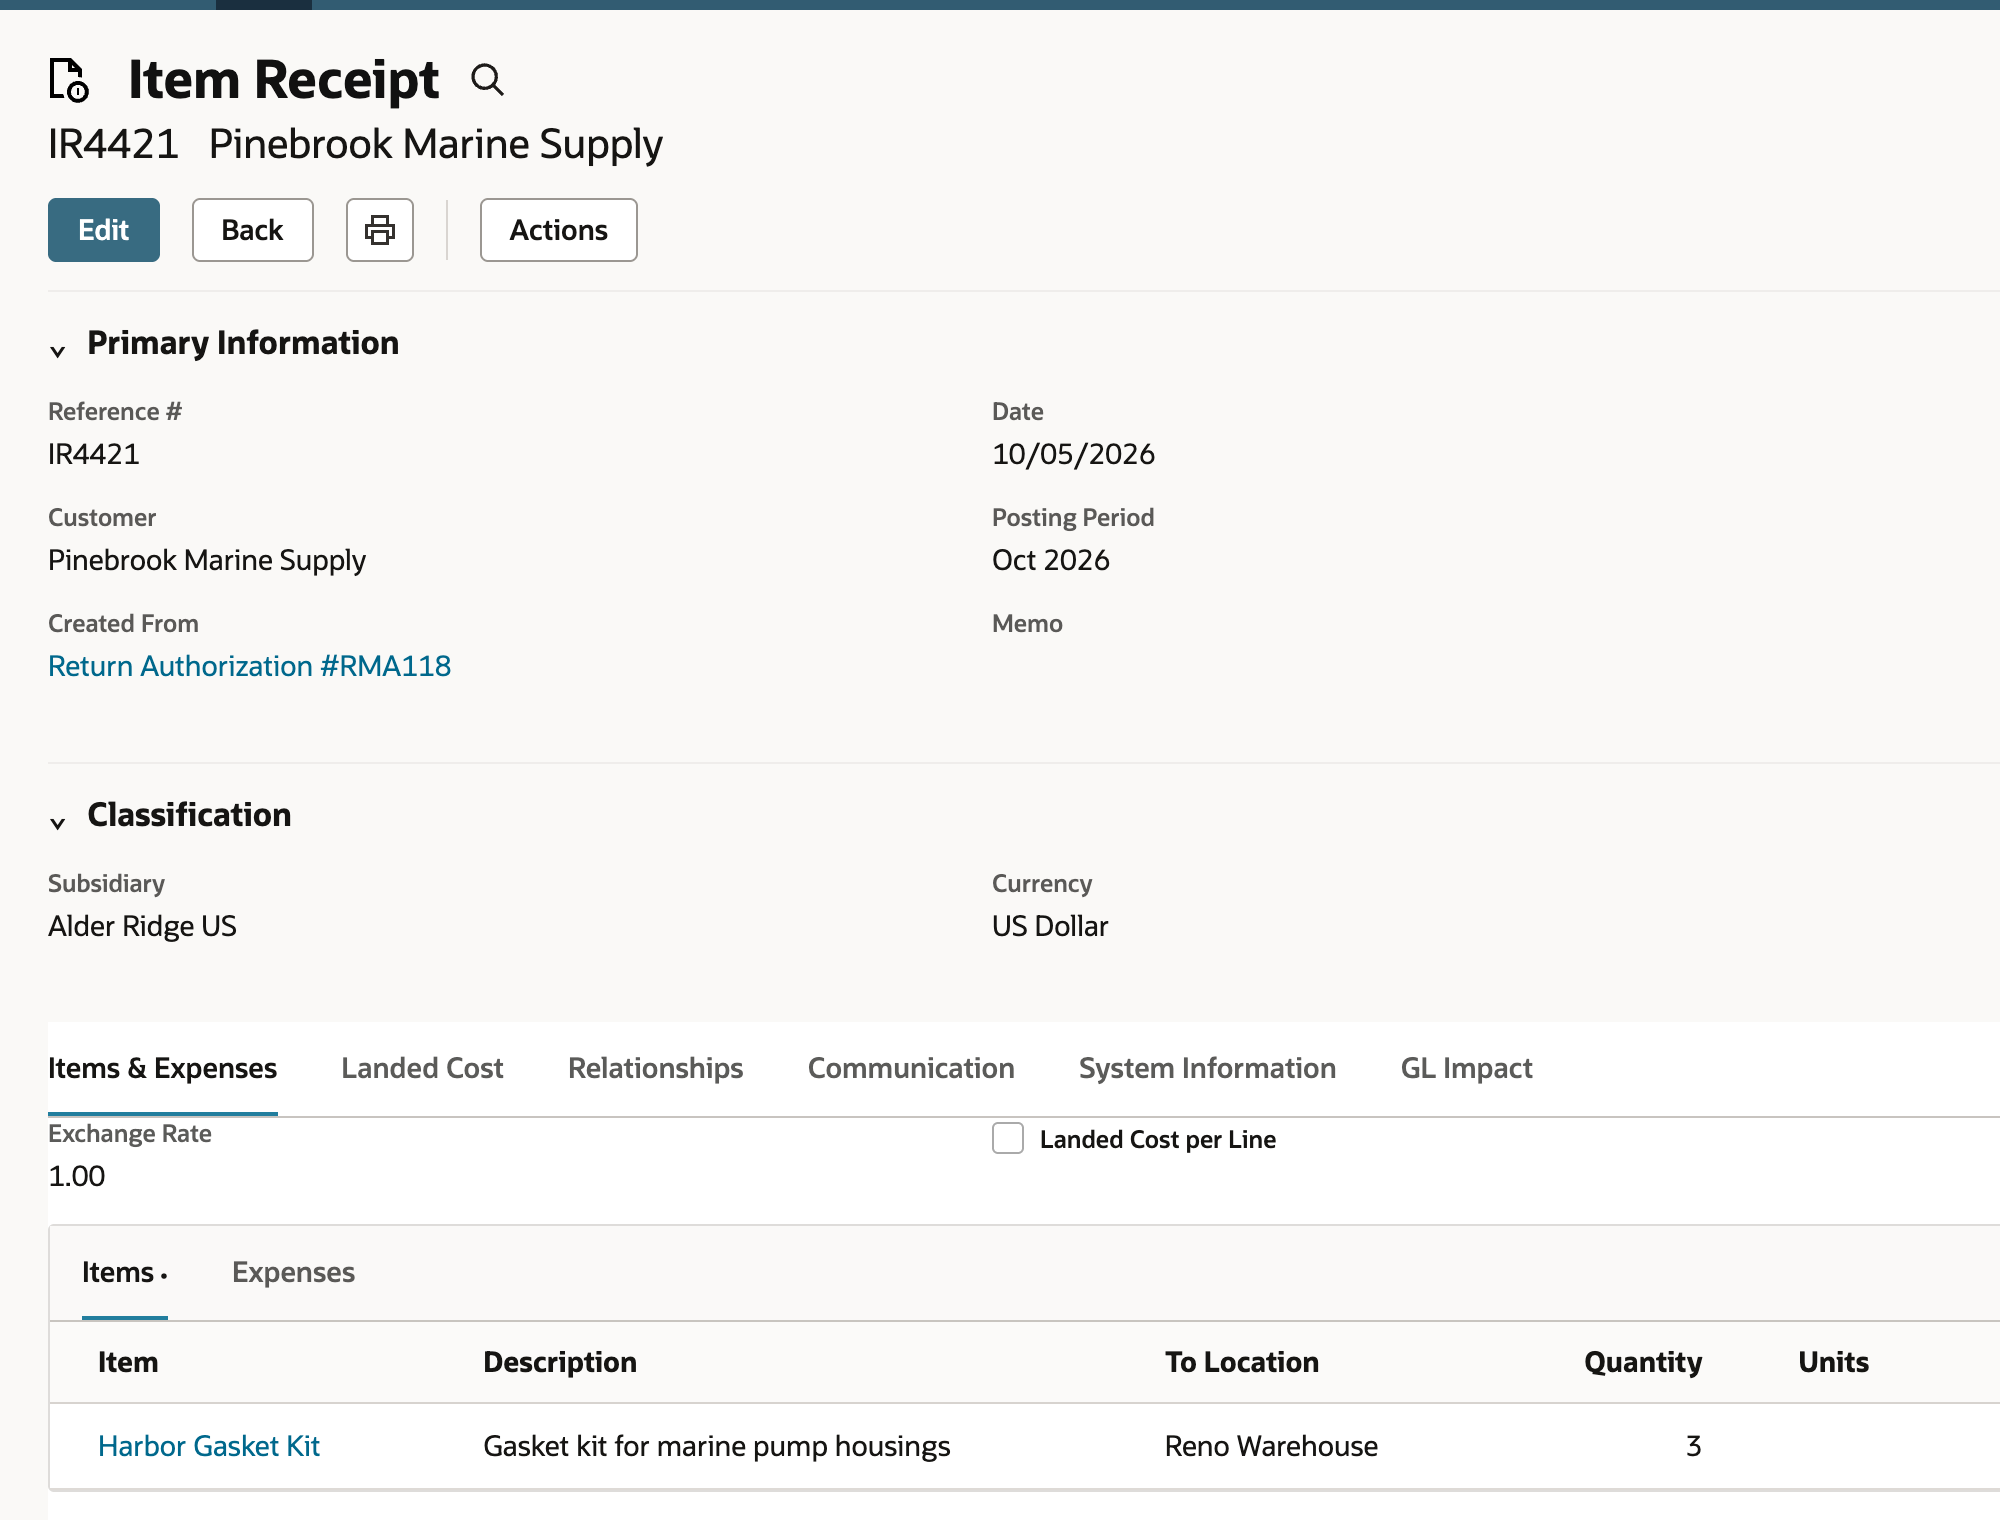Click the Reno Warehouse cell

pyautogui.click(x=1271, y=1446)
